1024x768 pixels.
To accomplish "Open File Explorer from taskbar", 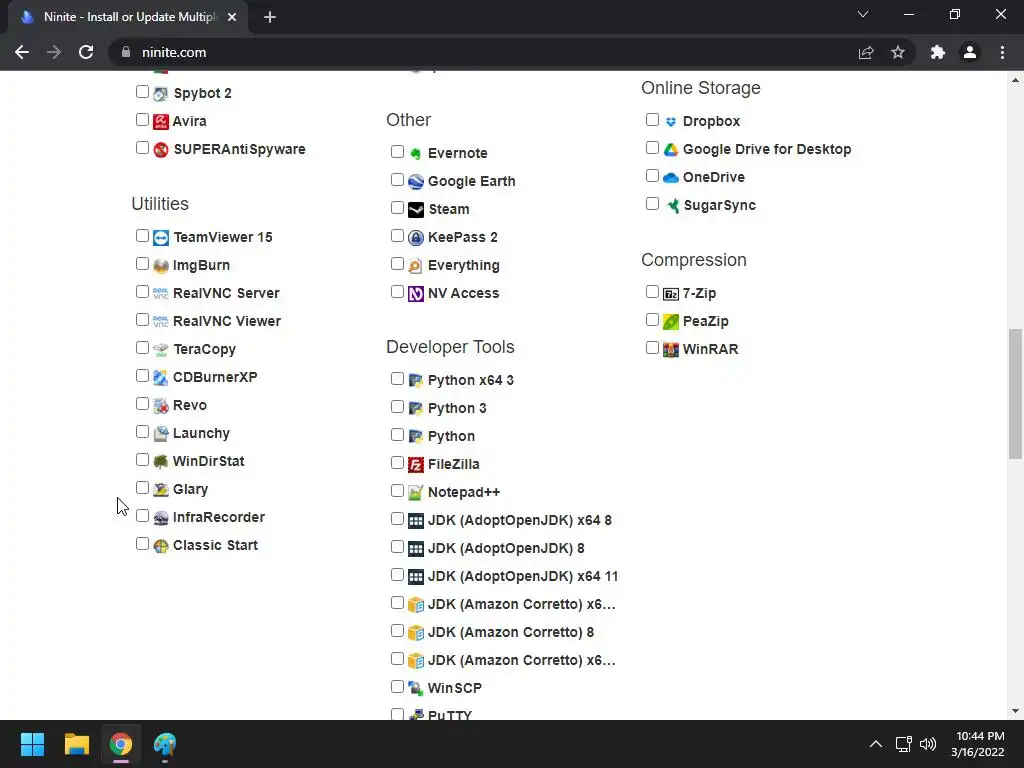I will (76, 744).
